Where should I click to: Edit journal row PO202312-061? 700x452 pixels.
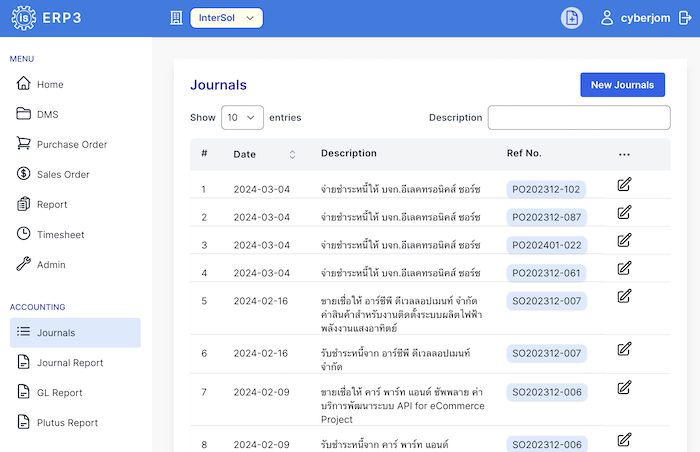coord(624,268)
